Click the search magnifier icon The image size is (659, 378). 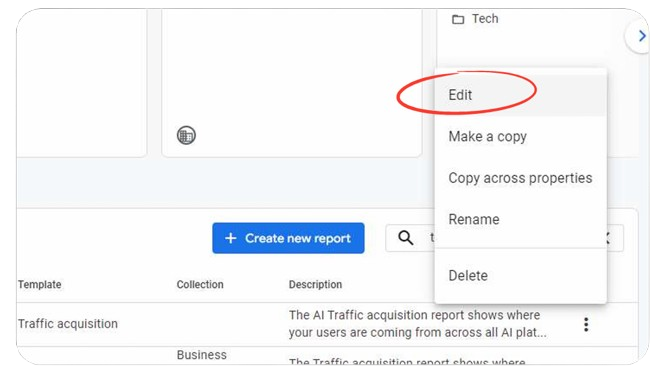tap(406, 238)
